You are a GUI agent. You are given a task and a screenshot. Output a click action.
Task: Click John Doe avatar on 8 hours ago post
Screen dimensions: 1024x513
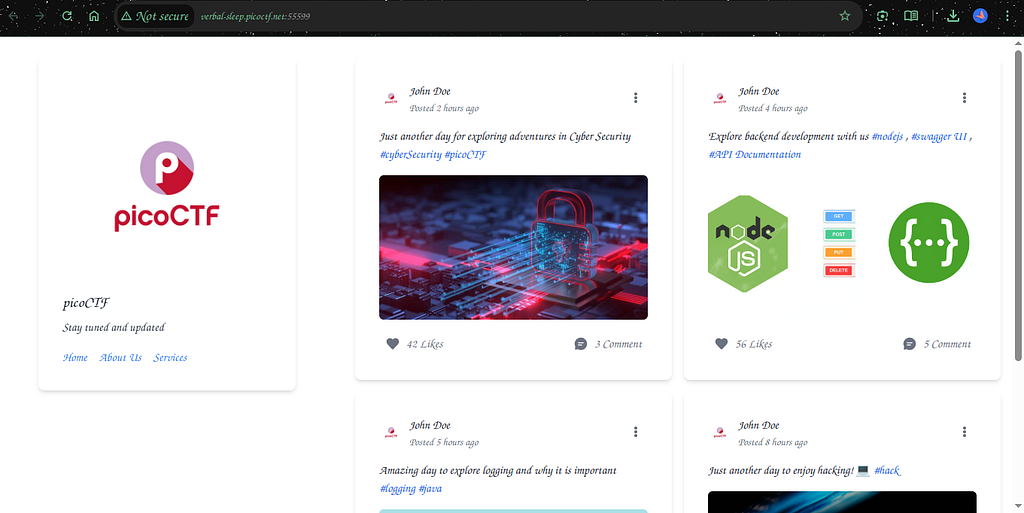pyautogui.click(x=719, y=433)
